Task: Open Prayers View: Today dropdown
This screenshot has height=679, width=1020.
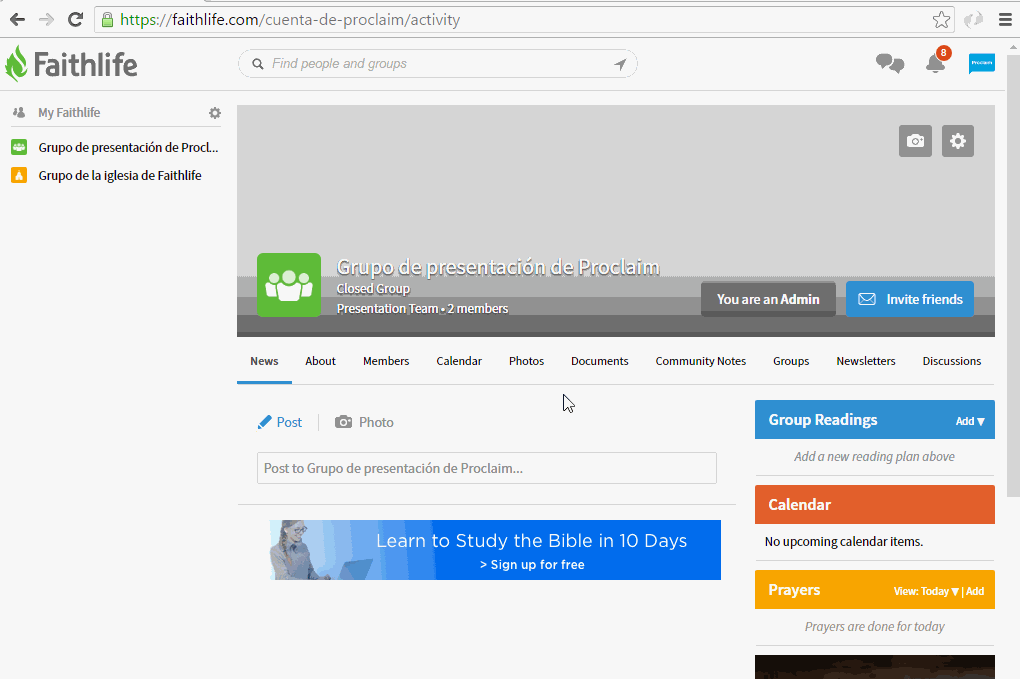Action: (926, 591)
